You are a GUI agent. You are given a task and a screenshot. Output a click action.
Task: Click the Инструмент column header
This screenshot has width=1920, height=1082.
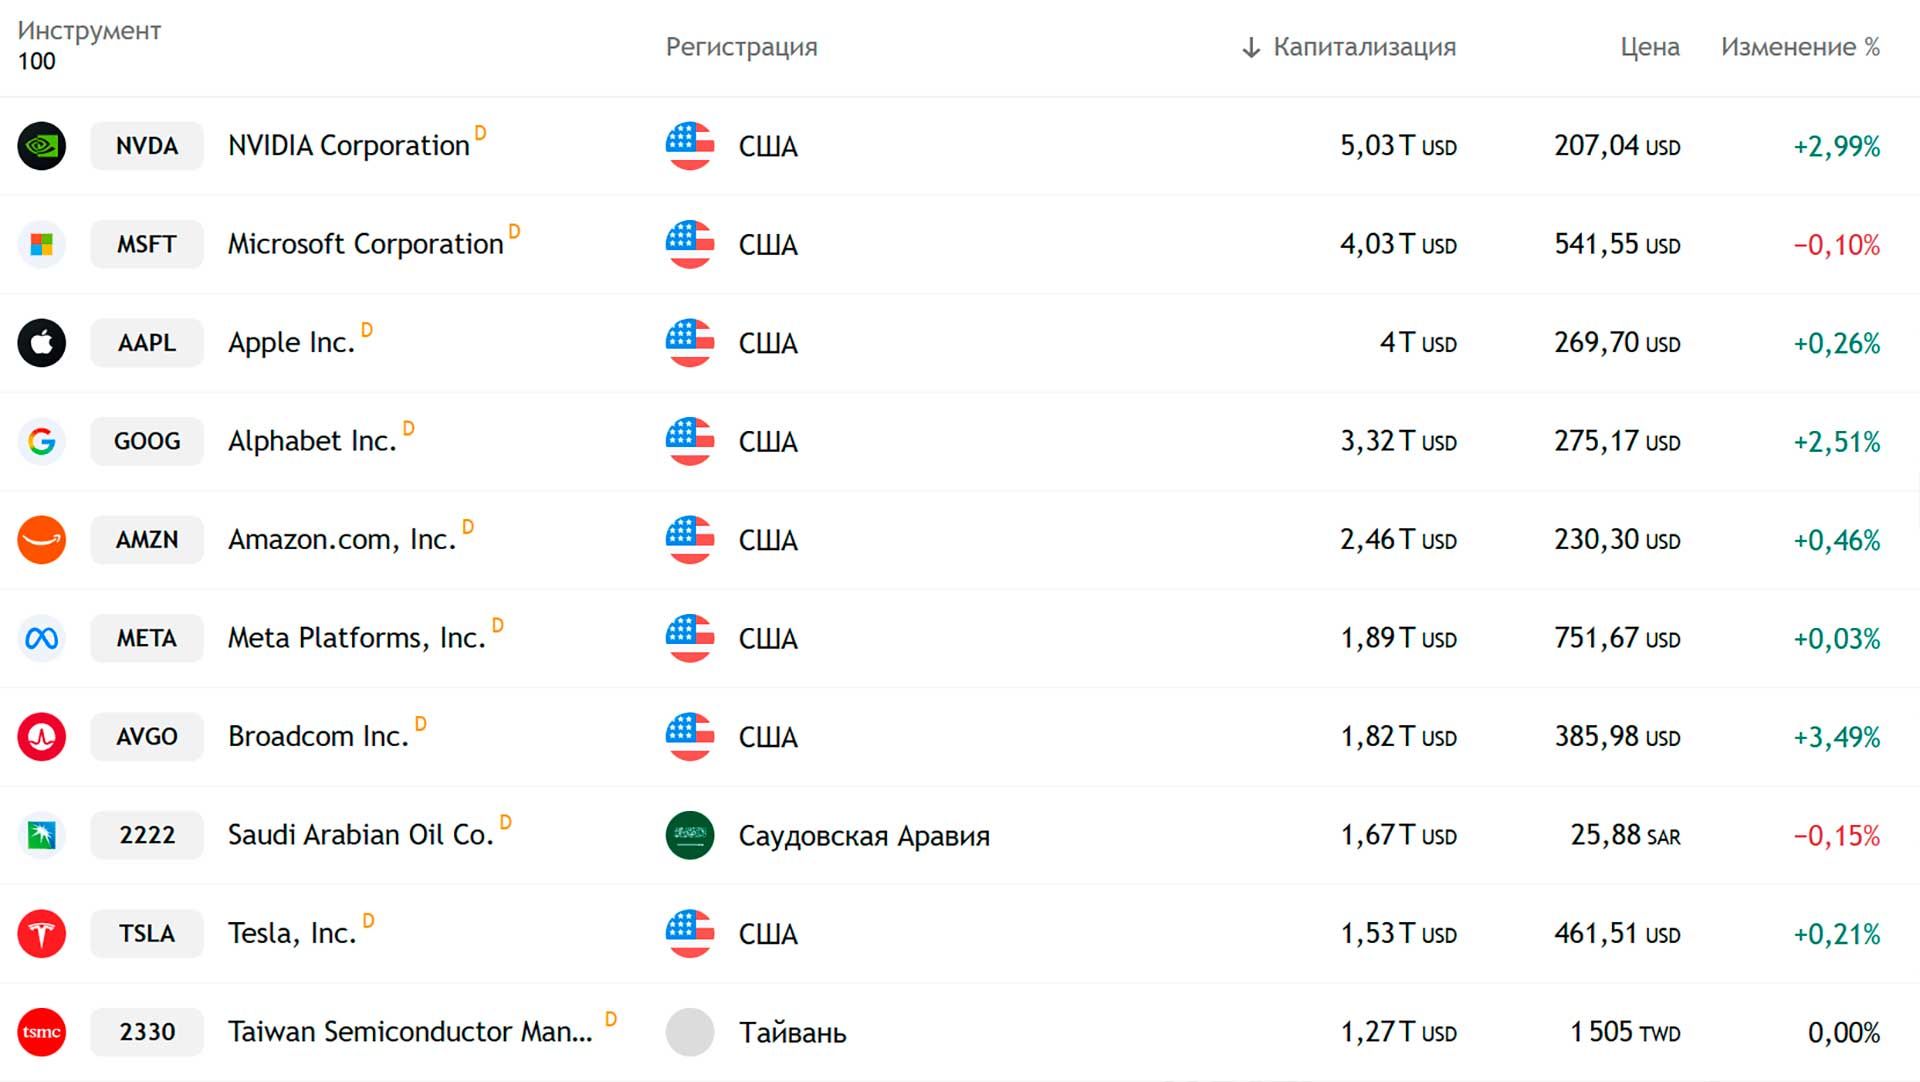pyautogui.click(x=89, y=31)
